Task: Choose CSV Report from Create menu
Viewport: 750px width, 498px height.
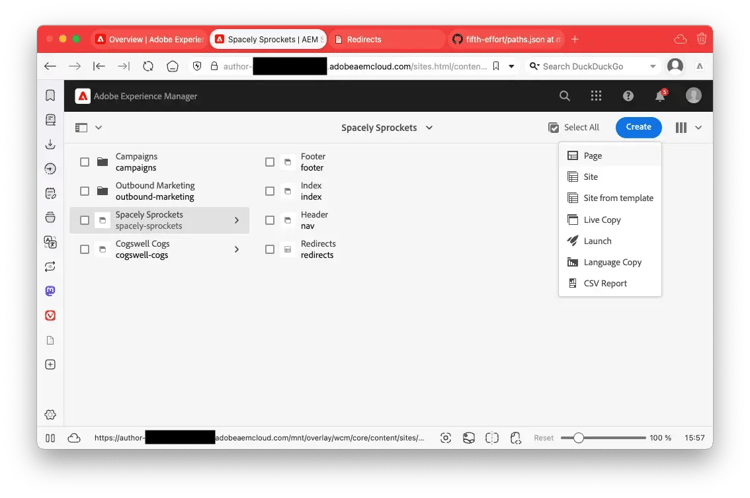Action: (610, 284)
